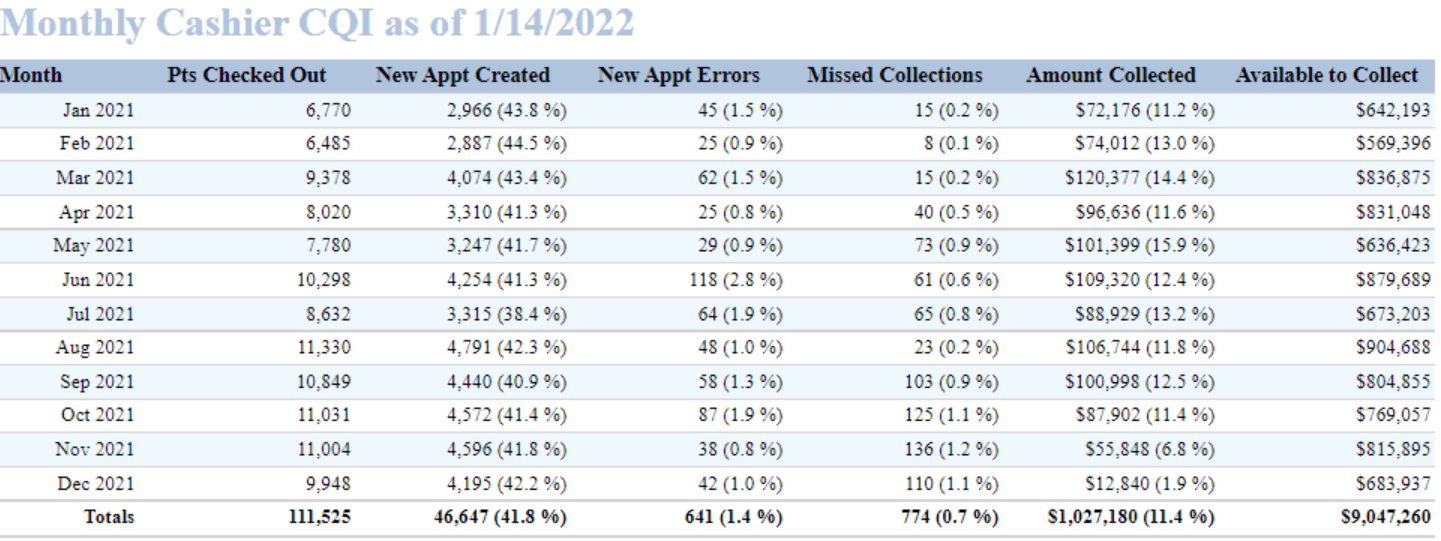The height and width of the screenshot is (541, 1441).
Task: Click the 'Pts Checked Out' column header
Action: tap(247, 75)
